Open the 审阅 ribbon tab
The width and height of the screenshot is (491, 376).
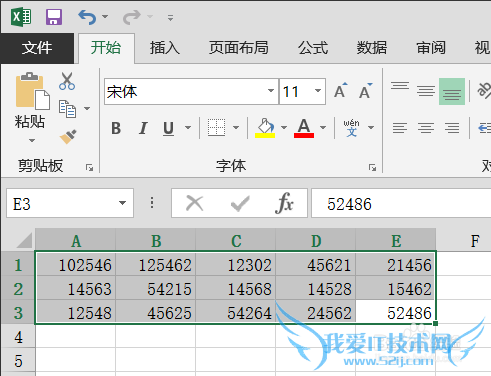pyautogui.click(x=431, y=48)
